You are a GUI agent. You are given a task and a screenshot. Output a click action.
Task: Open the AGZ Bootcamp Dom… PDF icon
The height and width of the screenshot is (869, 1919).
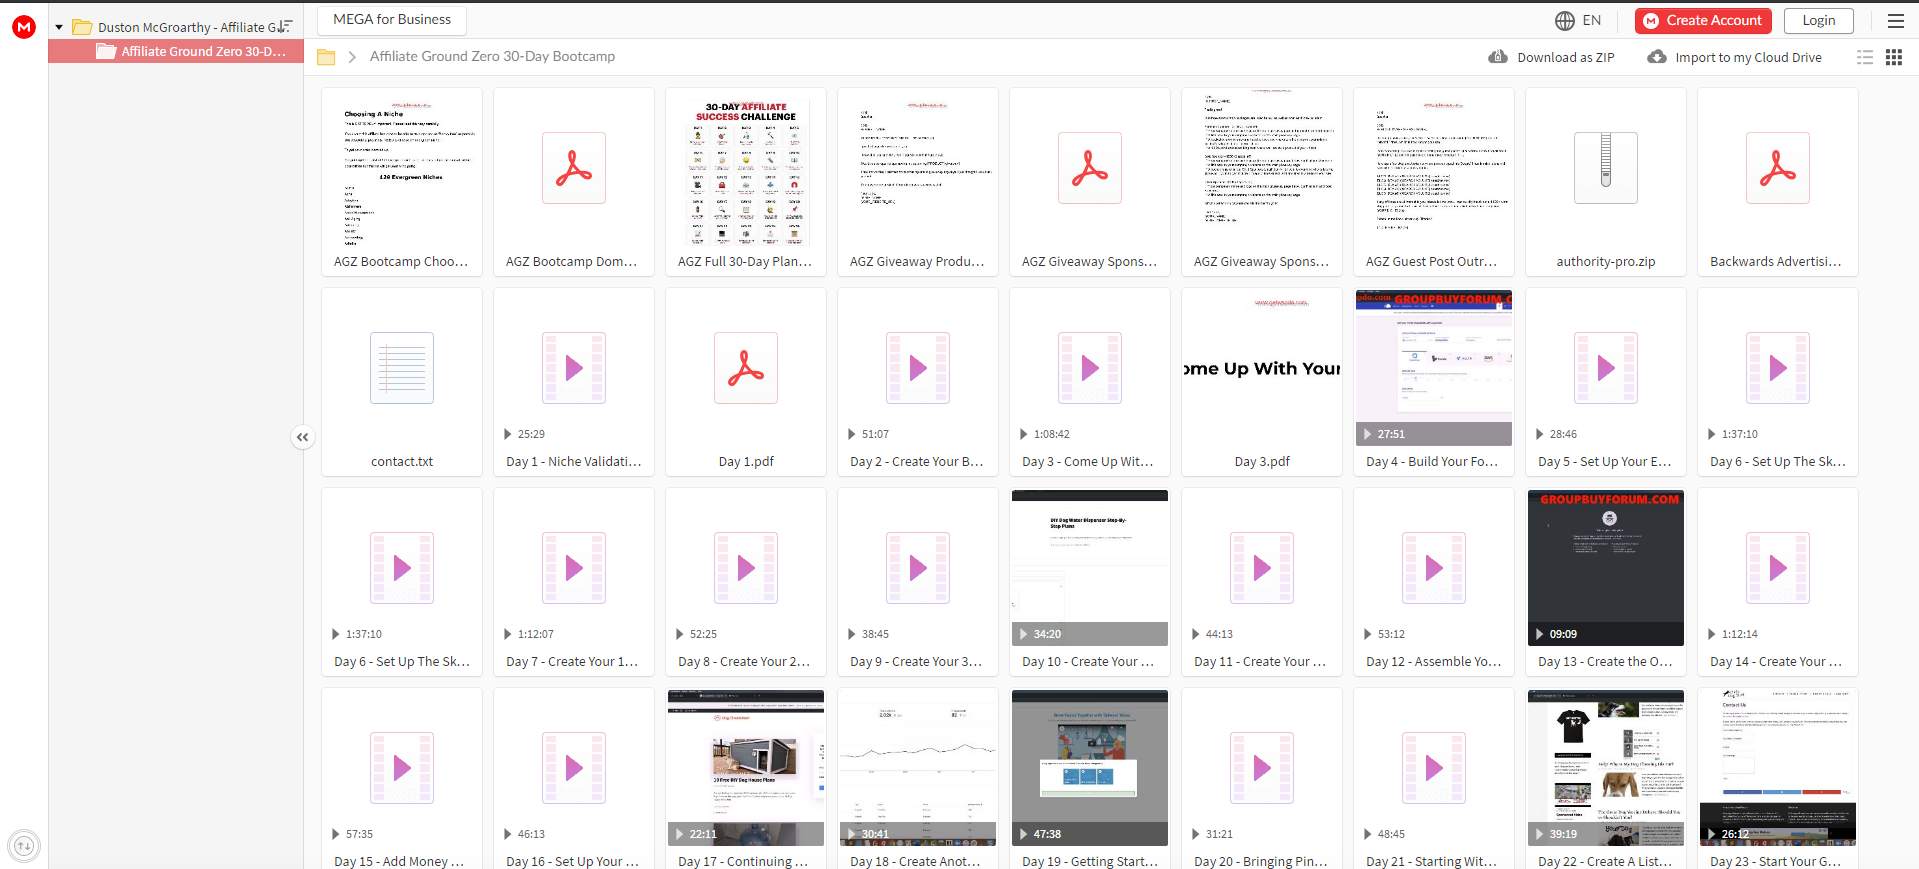tap(574, 168)
